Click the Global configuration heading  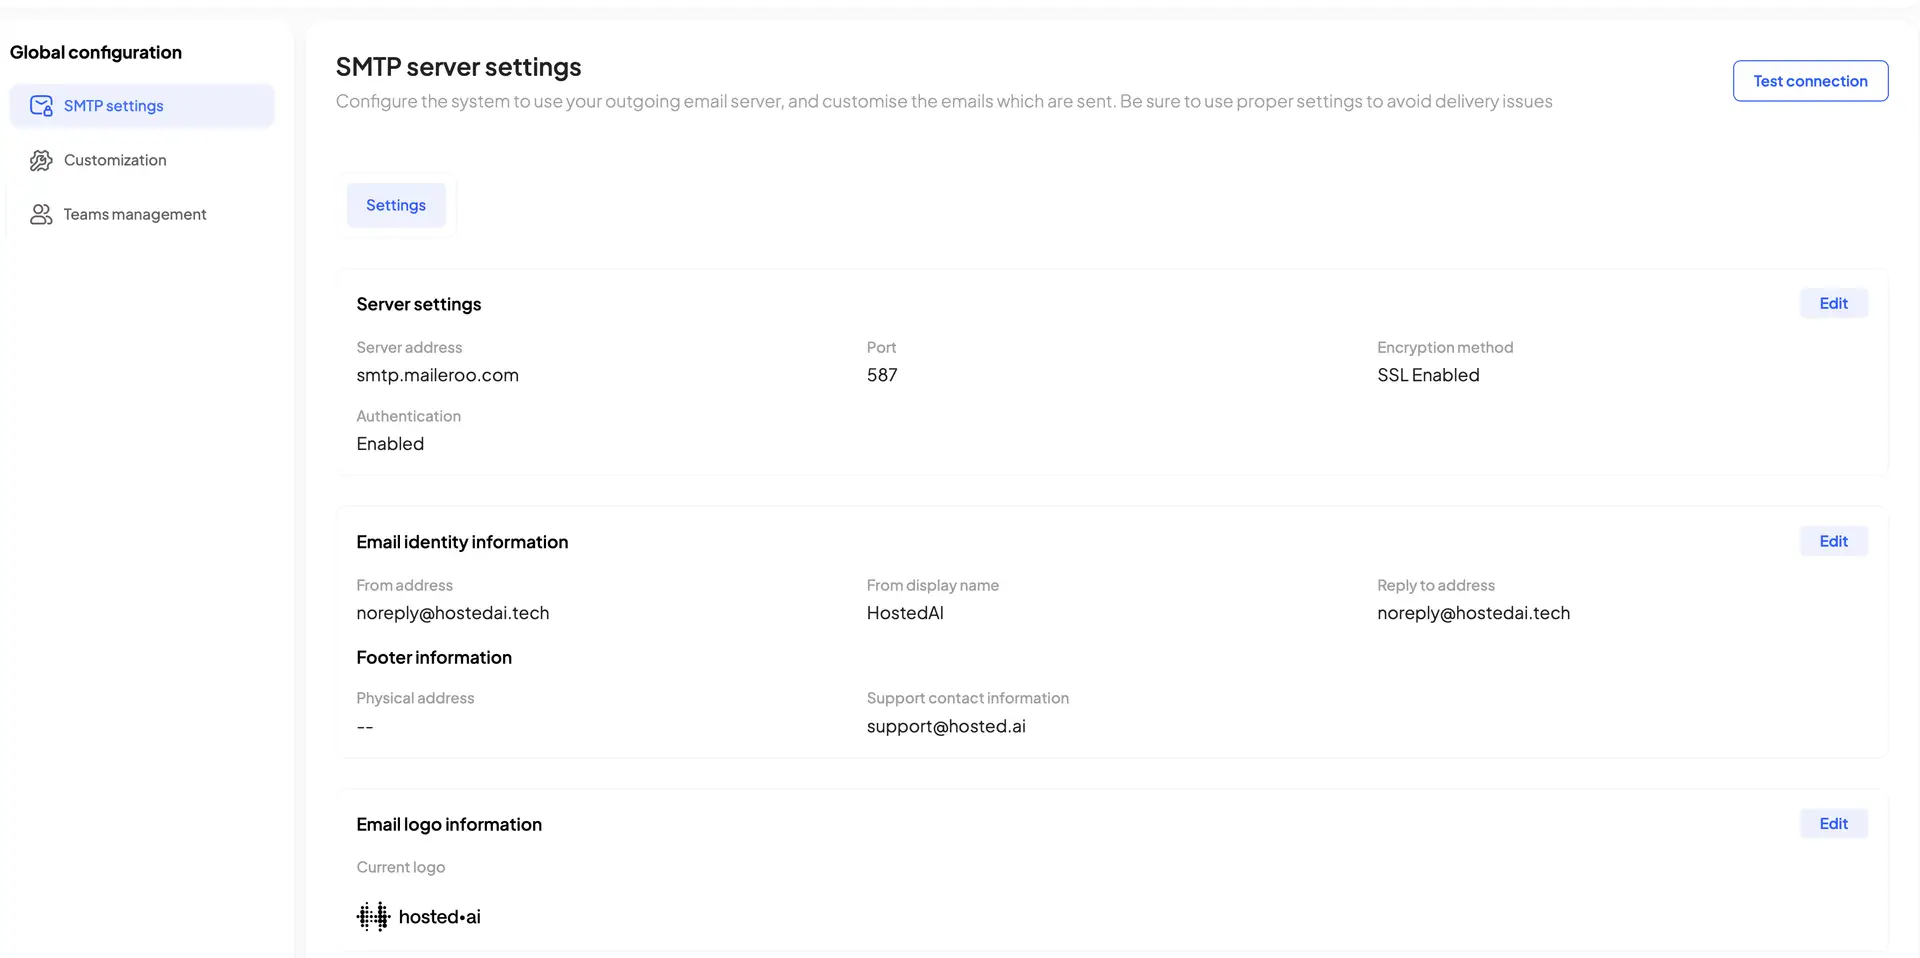[96, 52]
